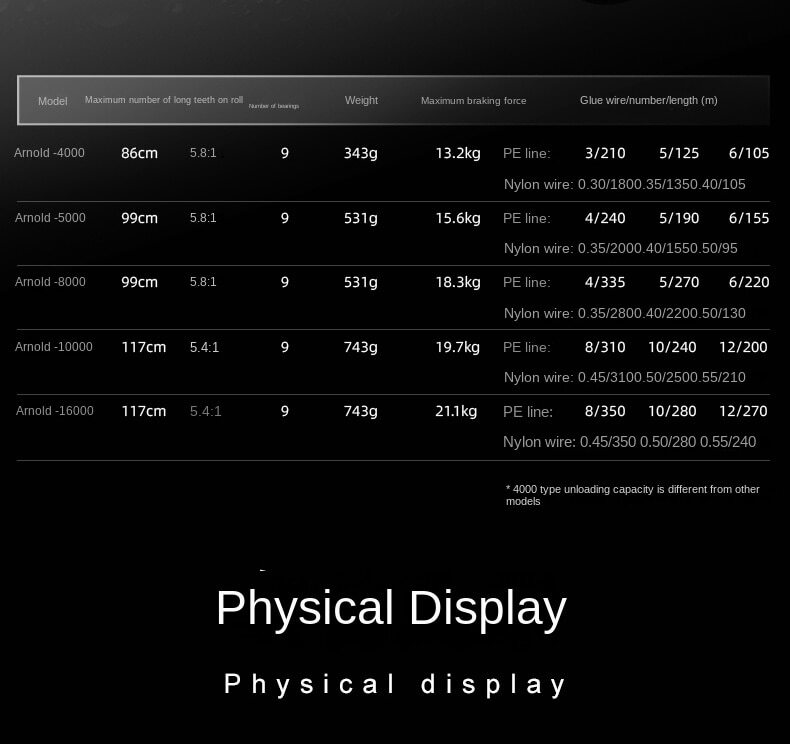Select the Arnold -5000 model name
The height and width of the screenshot is (744, 790).
click(50, 218)
